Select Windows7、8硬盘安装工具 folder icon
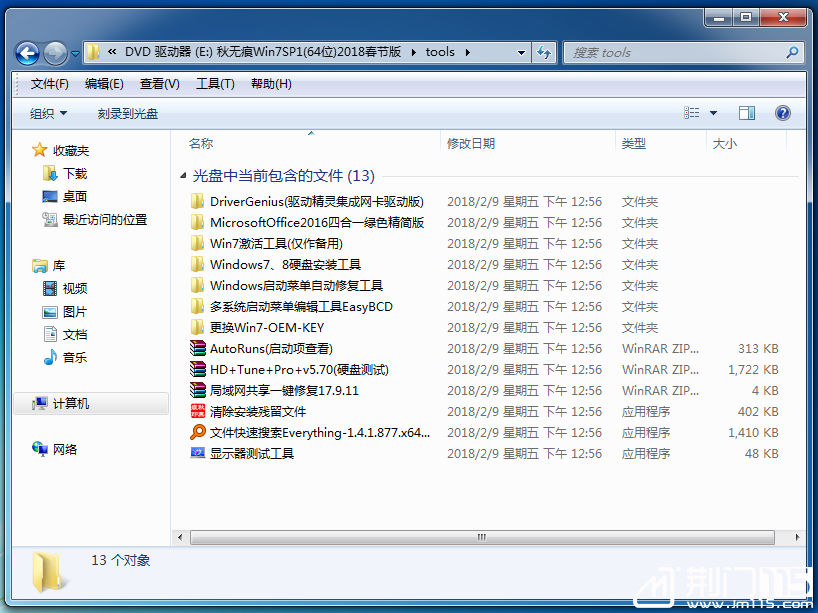This screenshot has height=613, width=818. click(197, 265)
